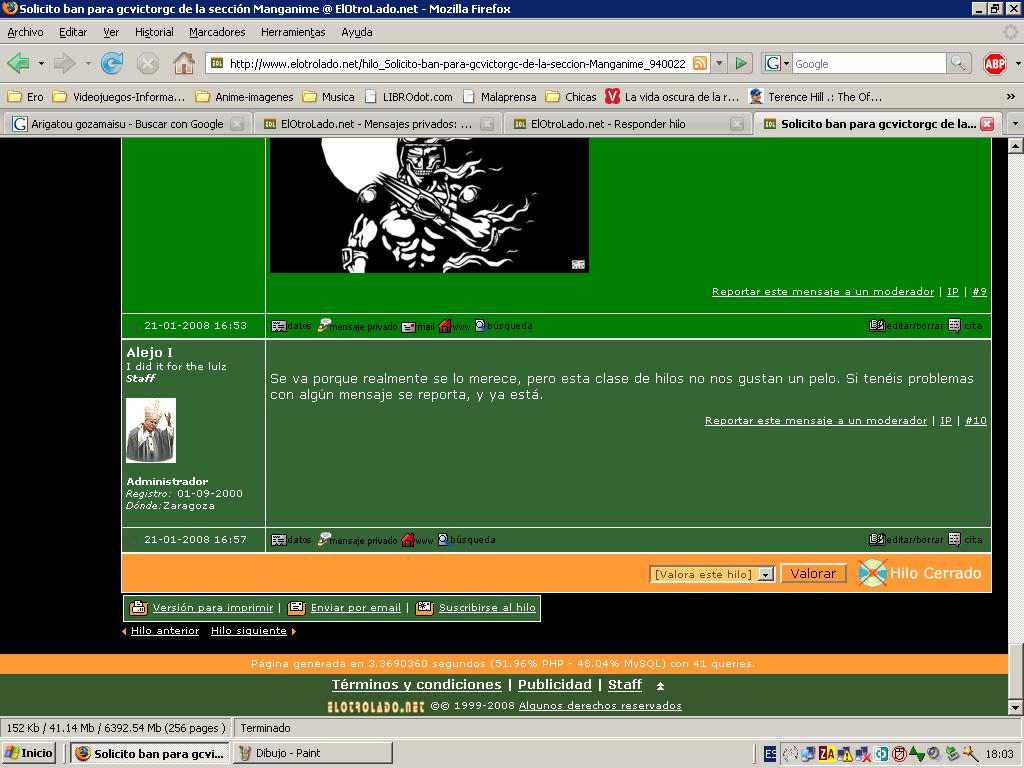Click búsqueda on 16:53 post
The height and width of the screenshot is (768, 1024).
[504, 326]
